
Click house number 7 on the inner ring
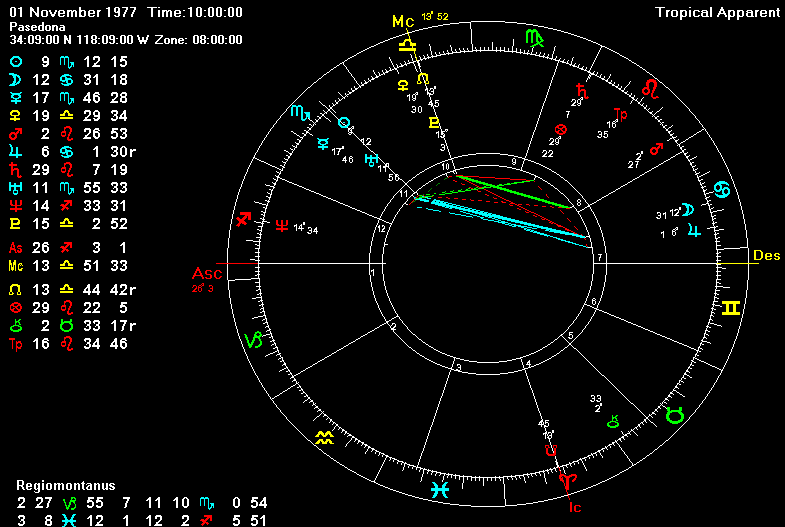pos(600,259)
